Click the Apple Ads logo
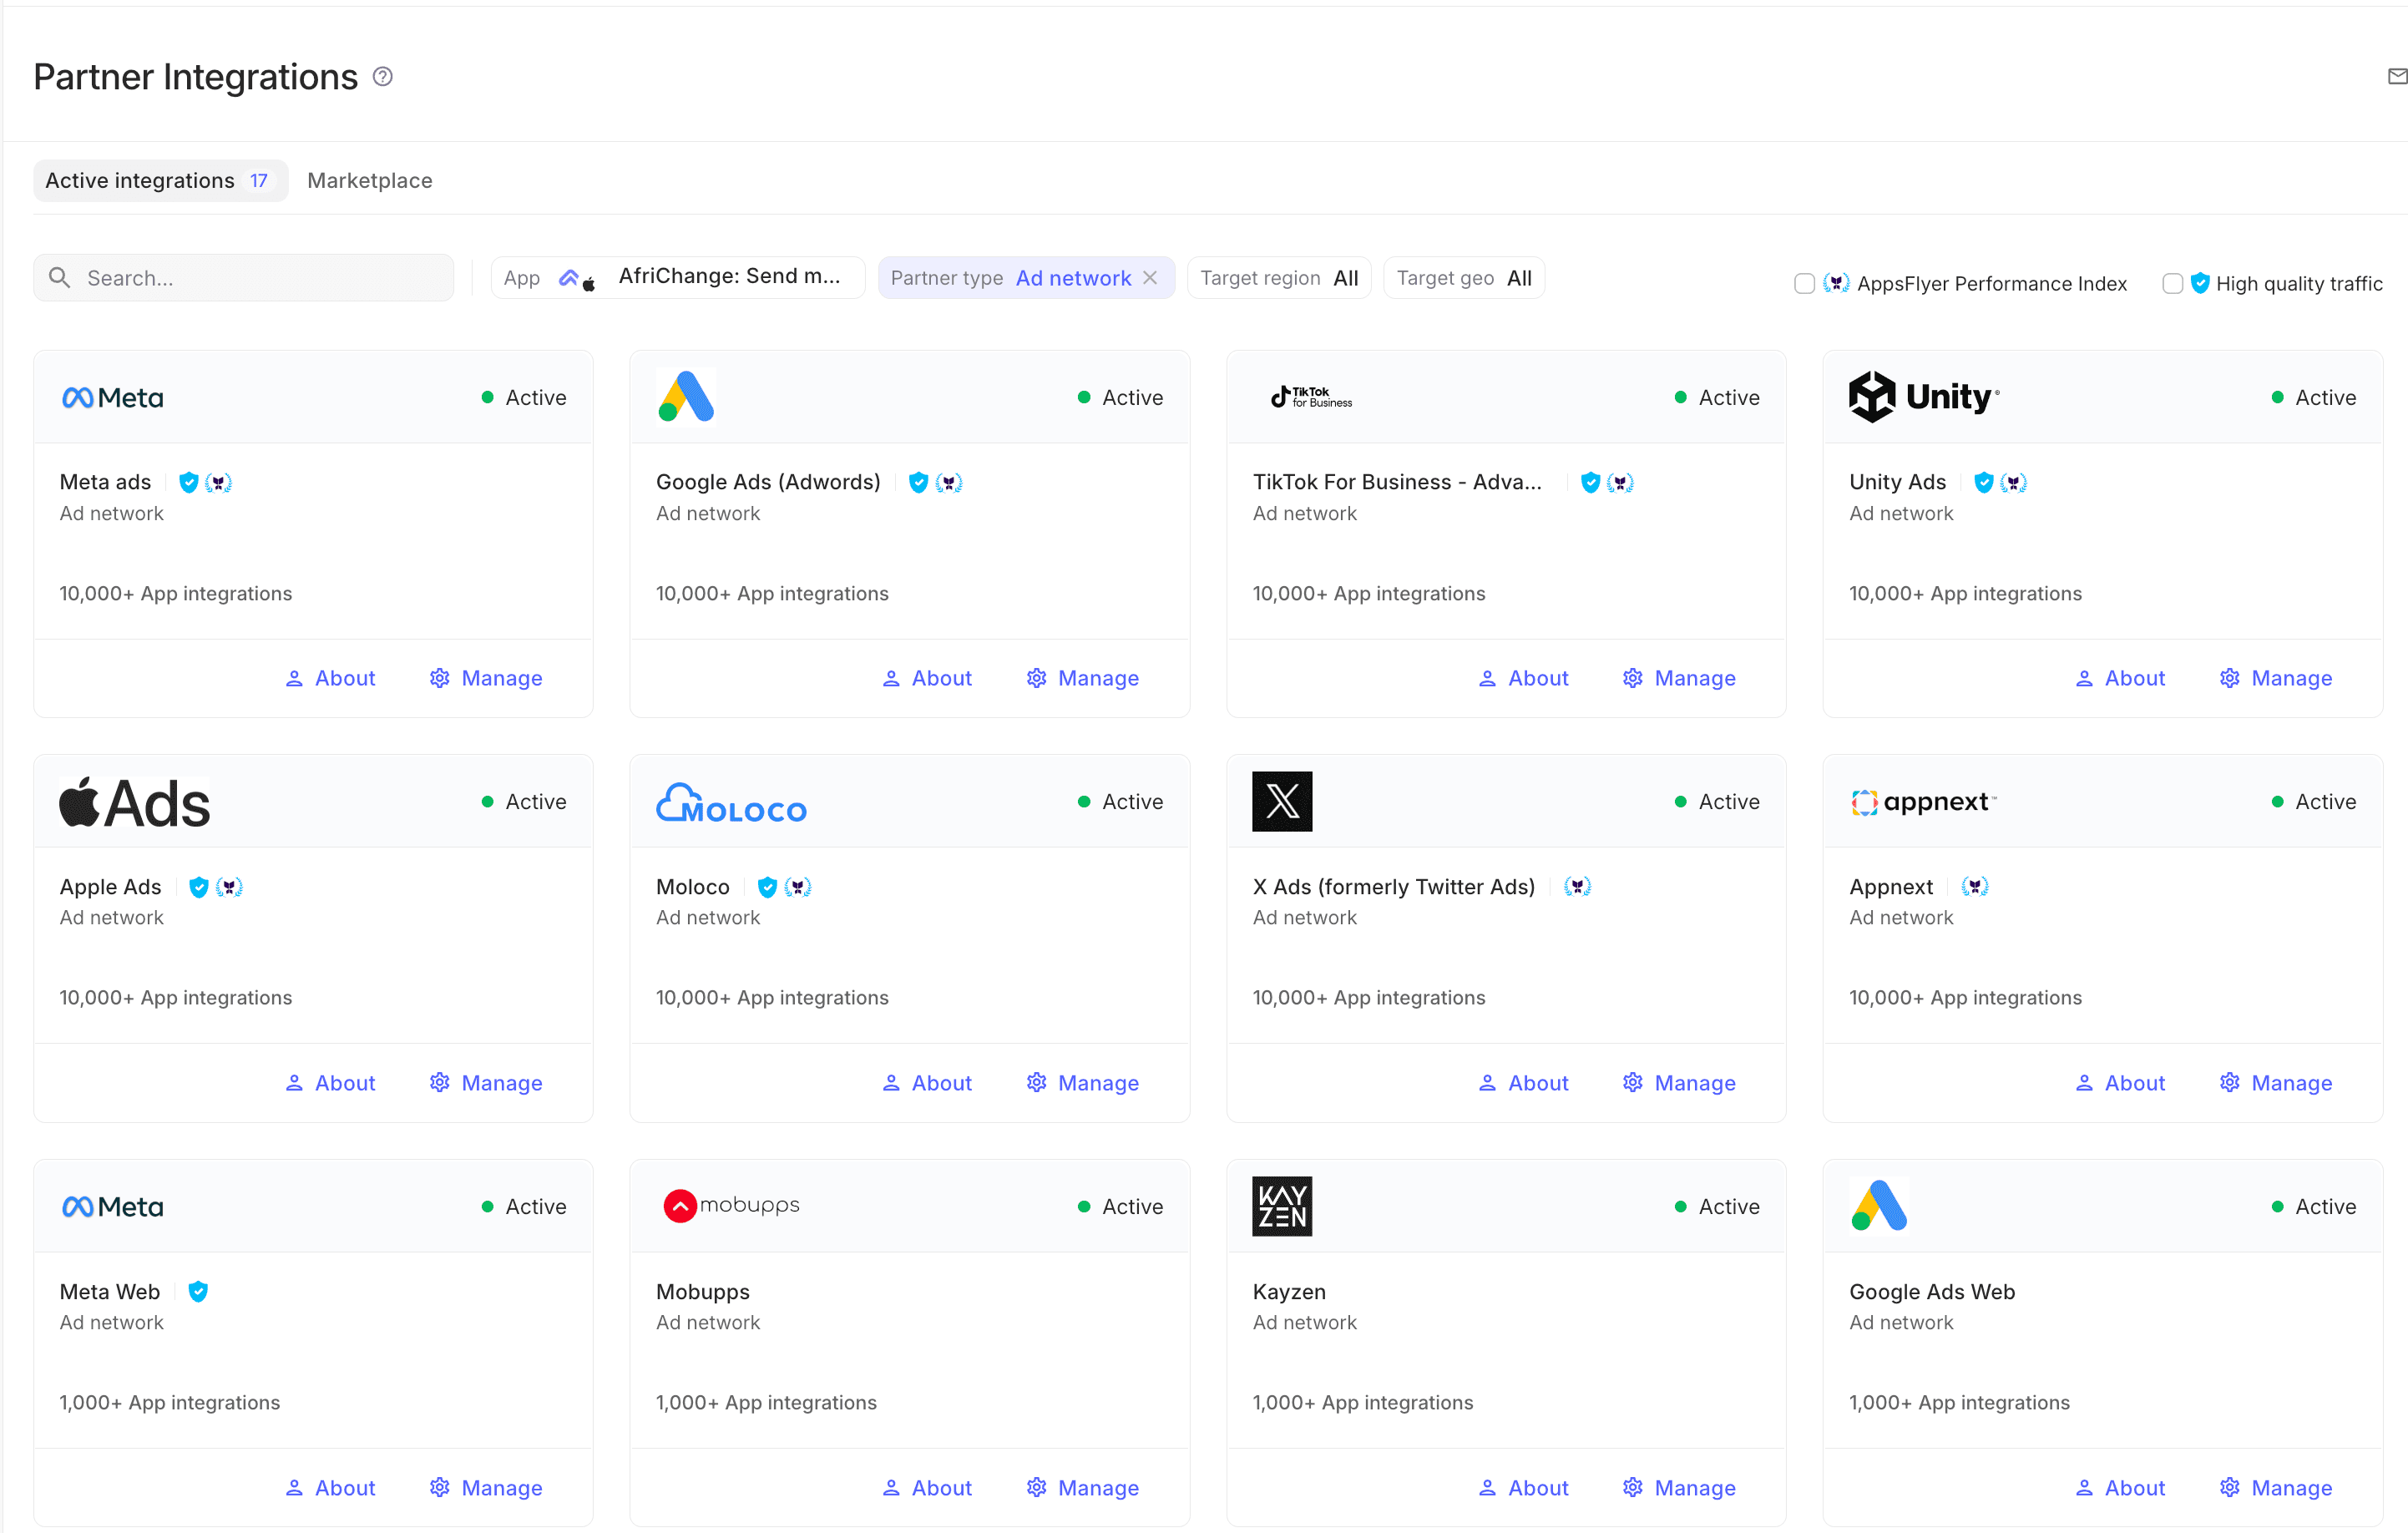The height and width of the screenshot is (1533, 2408). tap(135, 802)
